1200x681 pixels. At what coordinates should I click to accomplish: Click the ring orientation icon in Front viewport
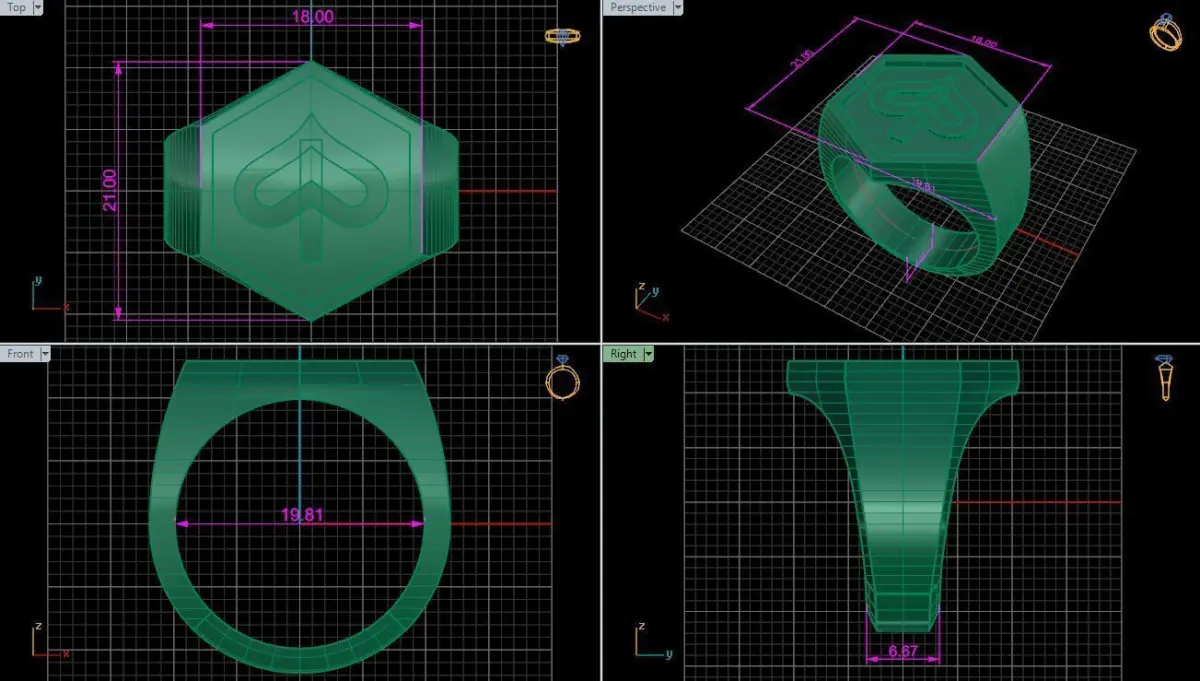tap(561, 378)
